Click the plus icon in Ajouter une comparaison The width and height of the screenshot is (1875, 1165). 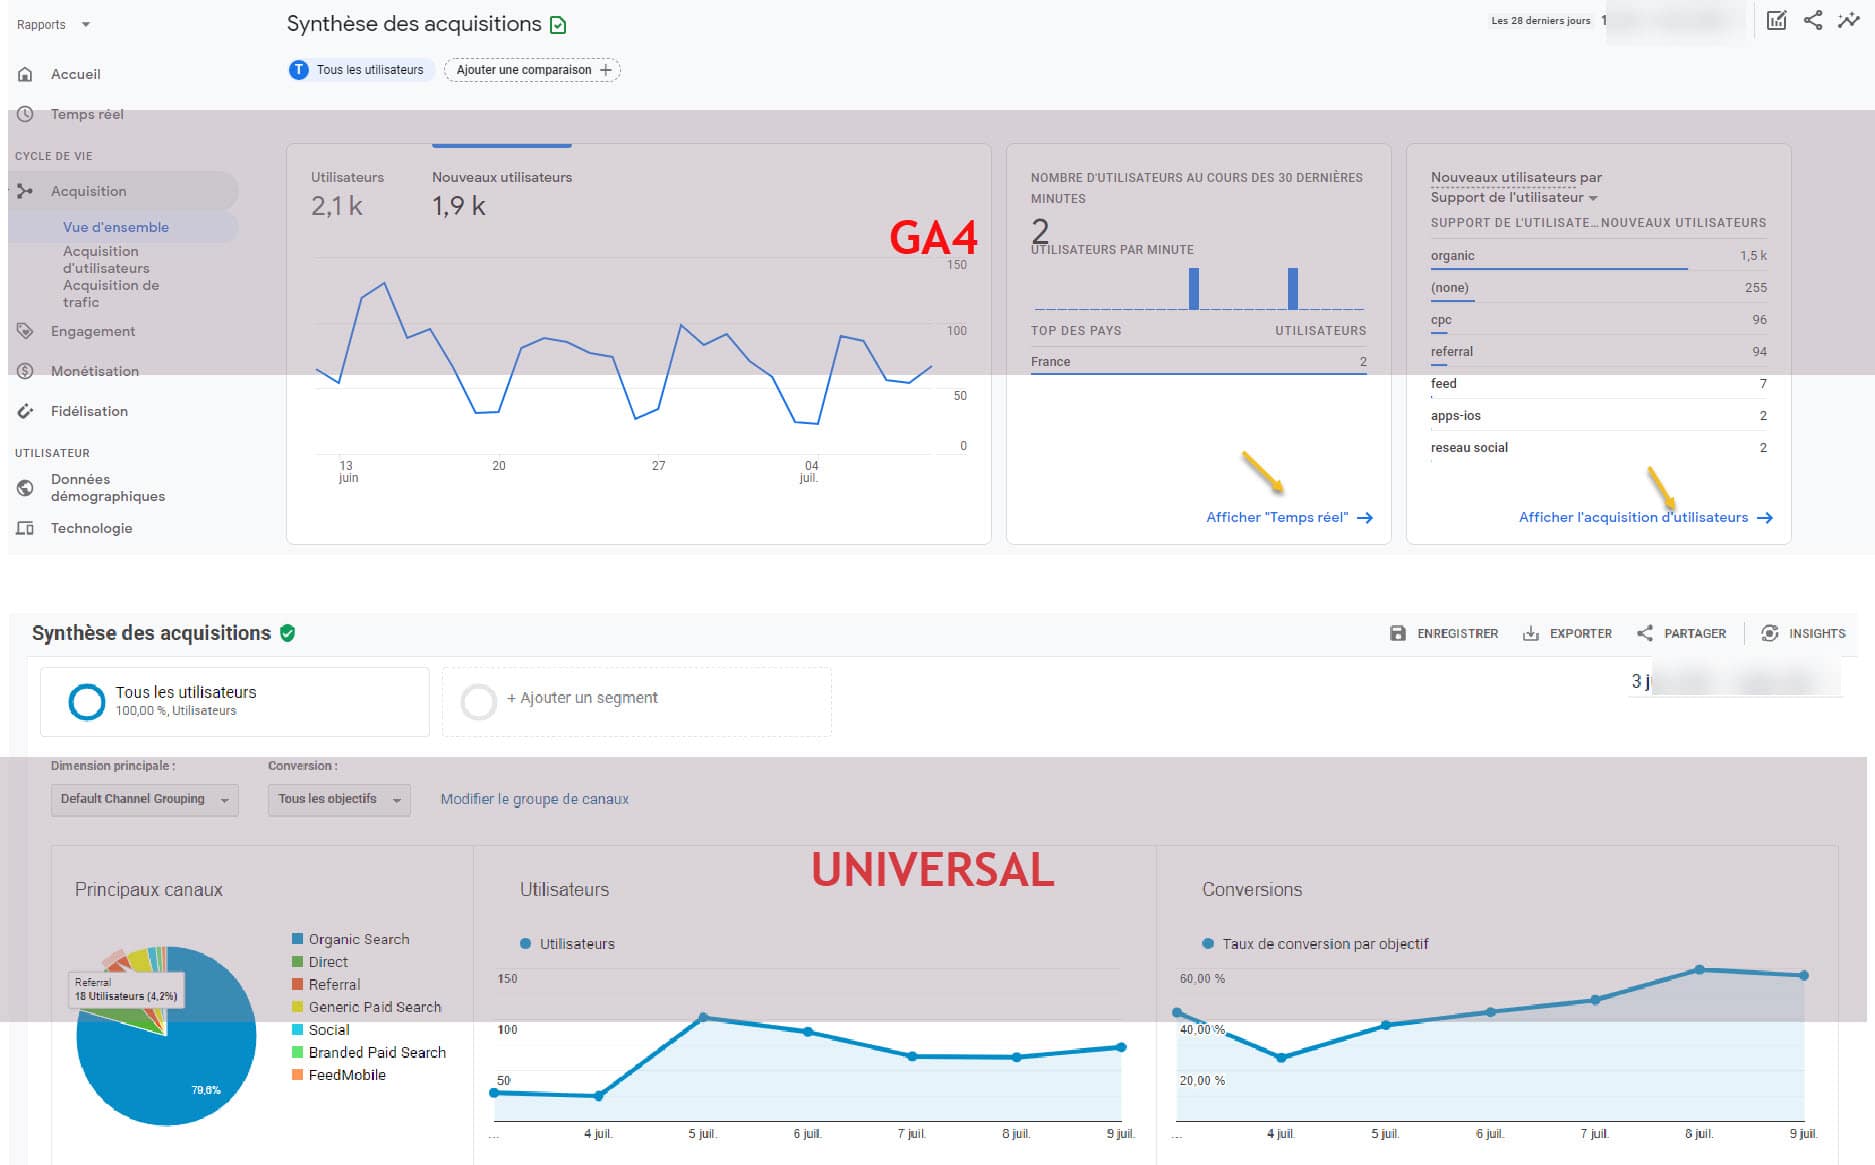click(x=605, y=70)
